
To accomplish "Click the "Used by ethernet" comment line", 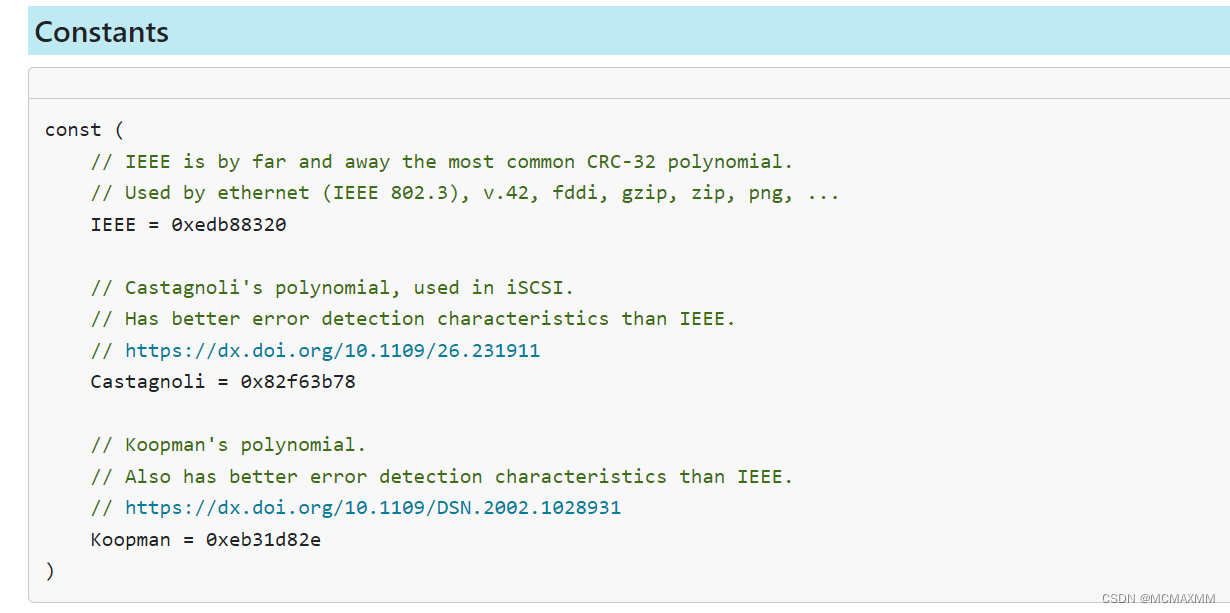I will (x=464, y=193).
